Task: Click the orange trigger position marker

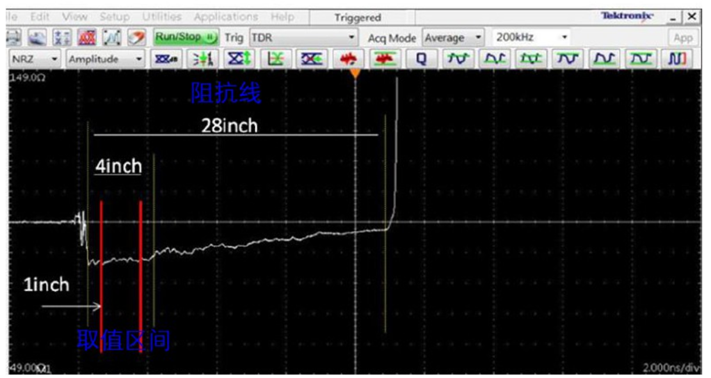Action: 356,73
